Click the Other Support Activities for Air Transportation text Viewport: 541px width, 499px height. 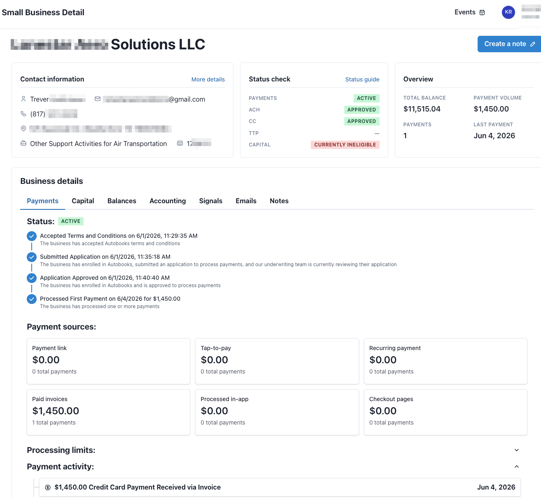point(98,144)
